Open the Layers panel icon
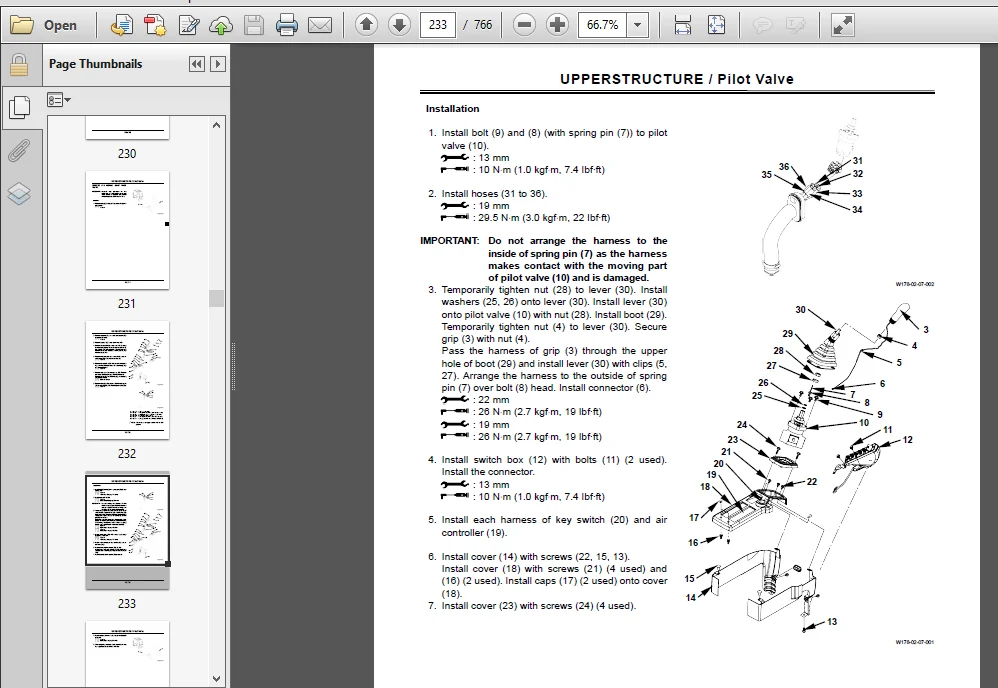The height and width of the screenshot is (688, 998). 19,193
